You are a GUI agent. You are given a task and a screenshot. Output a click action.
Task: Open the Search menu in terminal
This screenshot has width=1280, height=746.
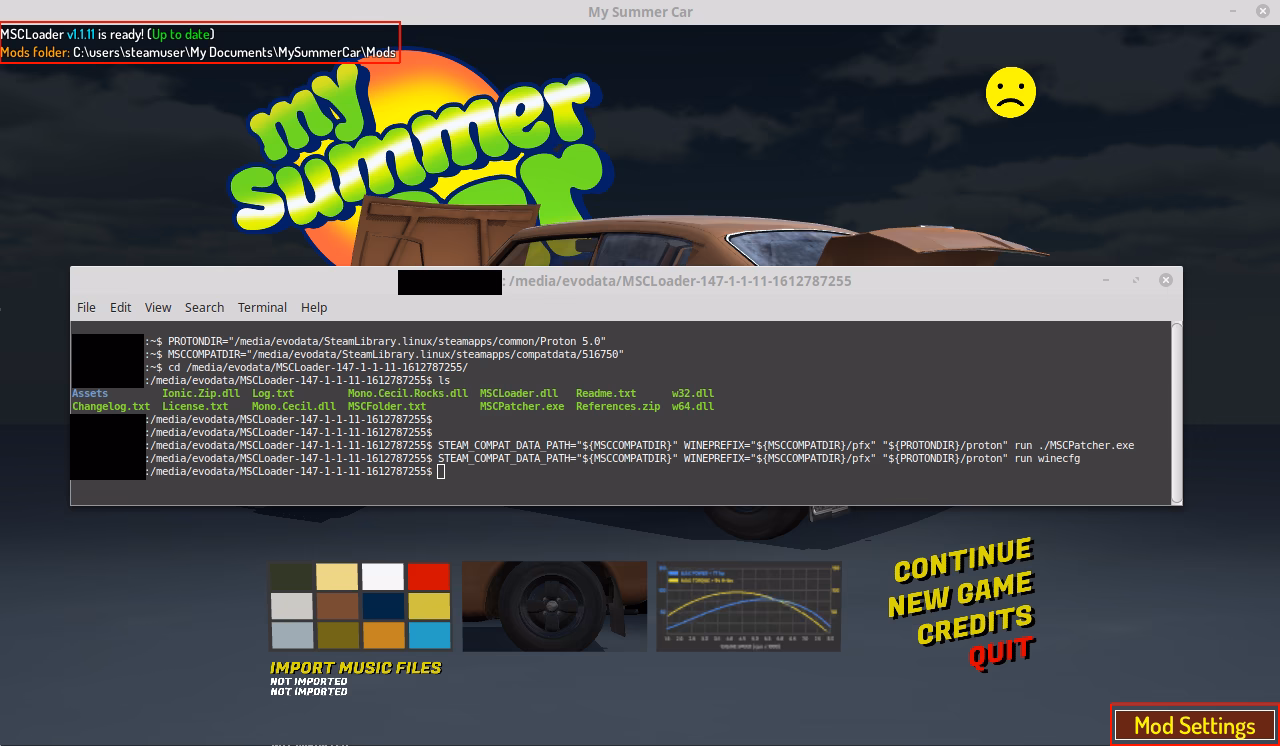click(204, 307)
